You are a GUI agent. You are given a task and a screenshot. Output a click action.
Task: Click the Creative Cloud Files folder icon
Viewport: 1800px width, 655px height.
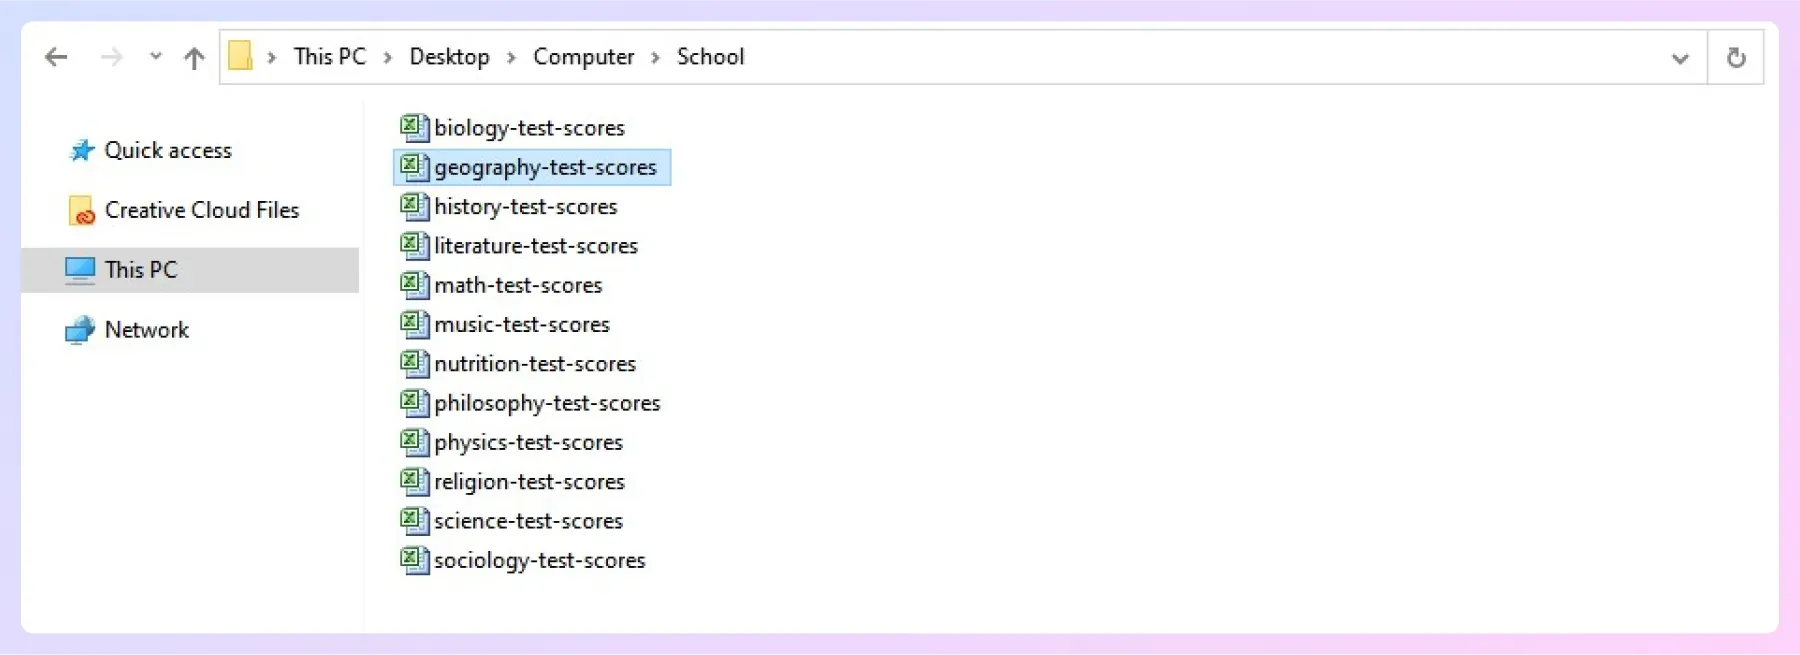(81, 210)
